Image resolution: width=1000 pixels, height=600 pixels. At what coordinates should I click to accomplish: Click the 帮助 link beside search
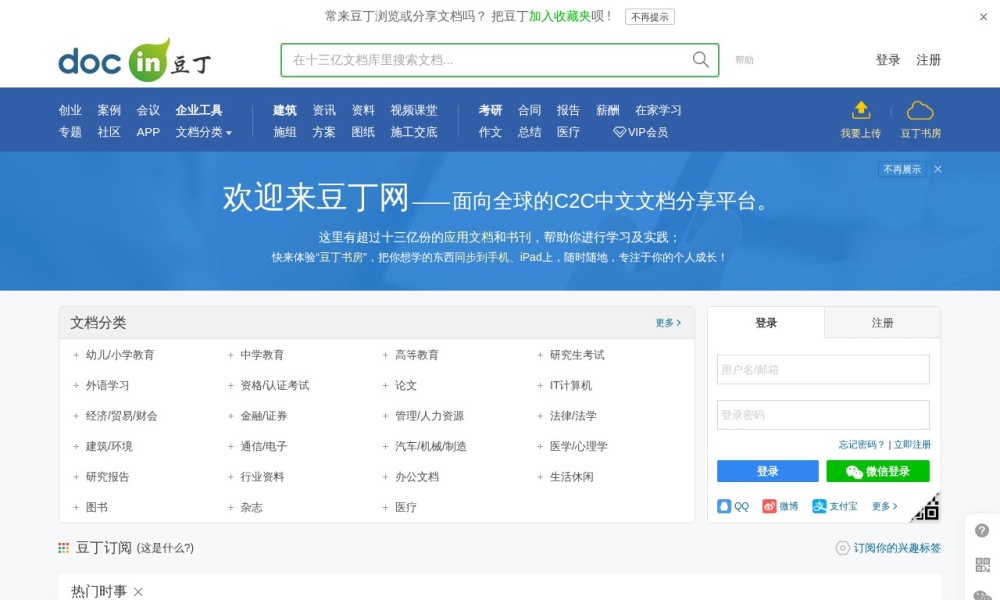tap(744, 60)
